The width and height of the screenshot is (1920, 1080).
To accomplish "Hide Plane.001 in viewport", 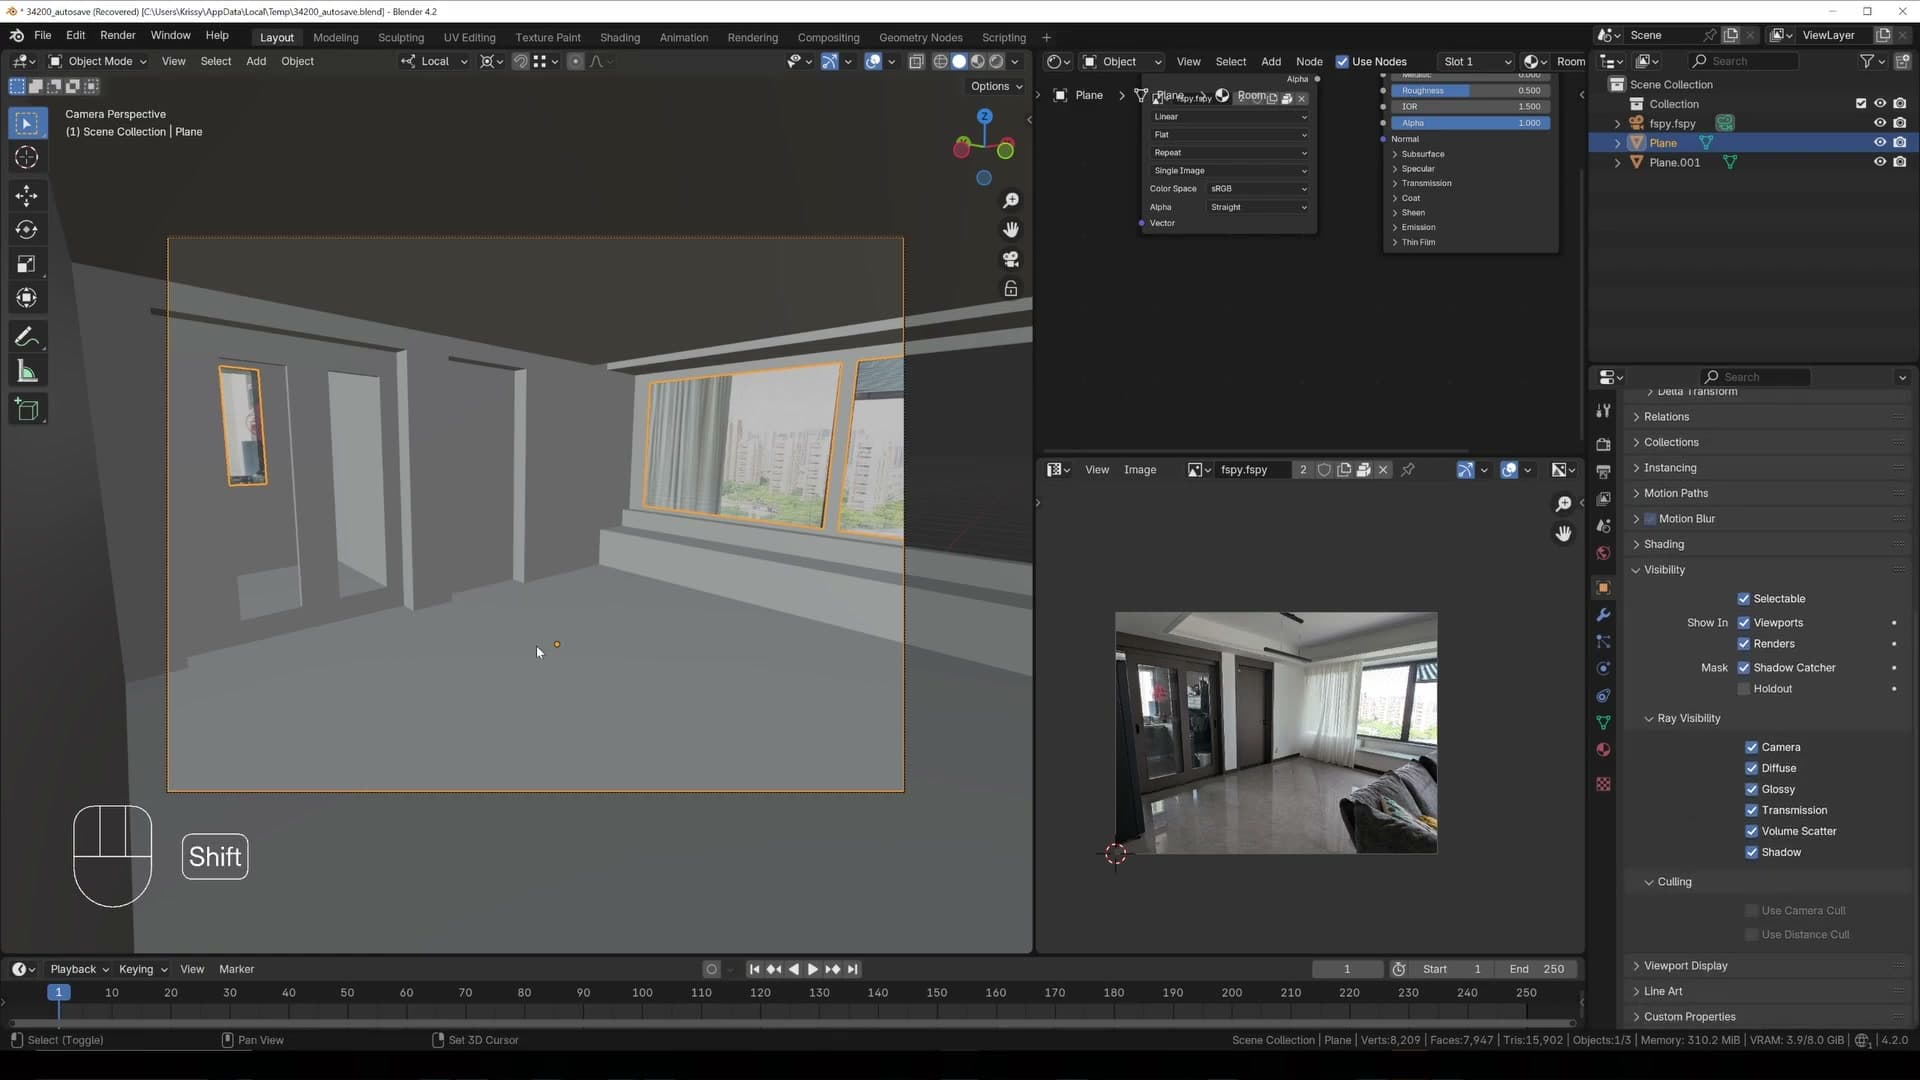I will click(x=1880, y=162).
